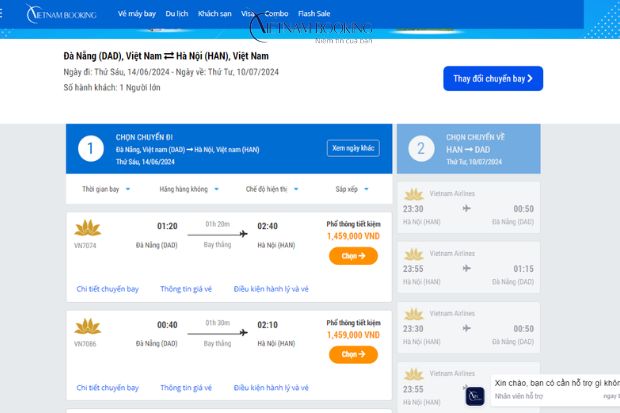Click departure time 00:40 of VN7086
Viewport: 620px width, 413px height.
click(x=167, y=325)
